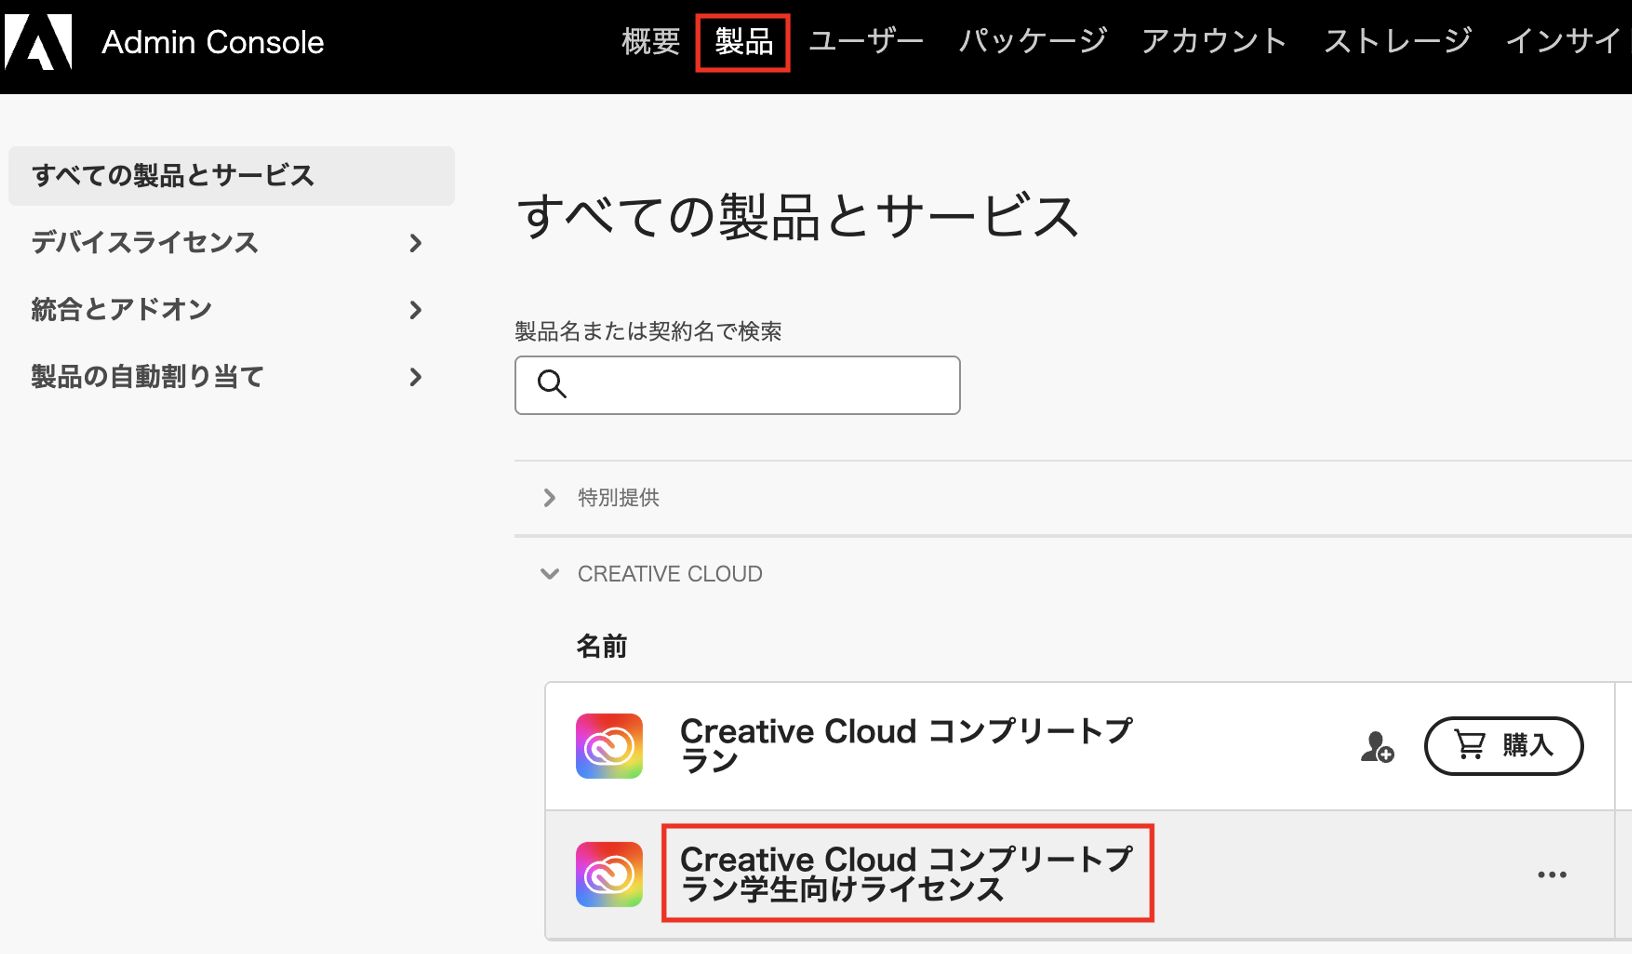The image size is (1632, 954).
Task: Click the 製品名または契約名で検索 label
Action: point(648,331)
